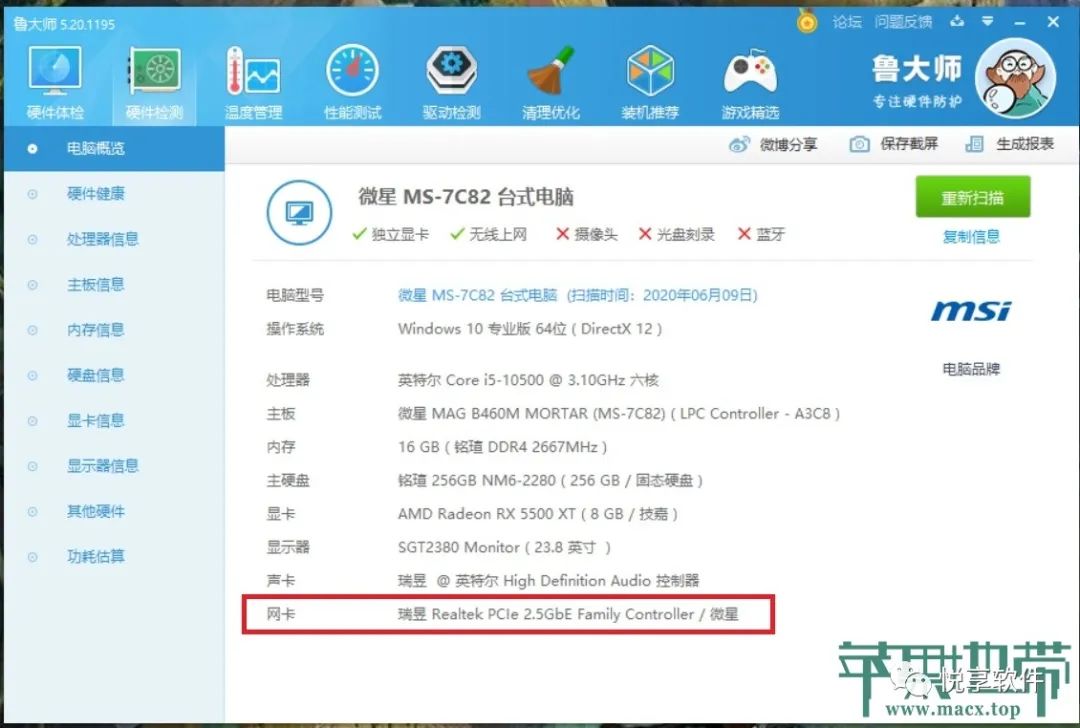Image resolution: width=1080 pixels, height=728 pixels.
Task: Click the 蓝牙 cross label
Action: tap(761, 234)
